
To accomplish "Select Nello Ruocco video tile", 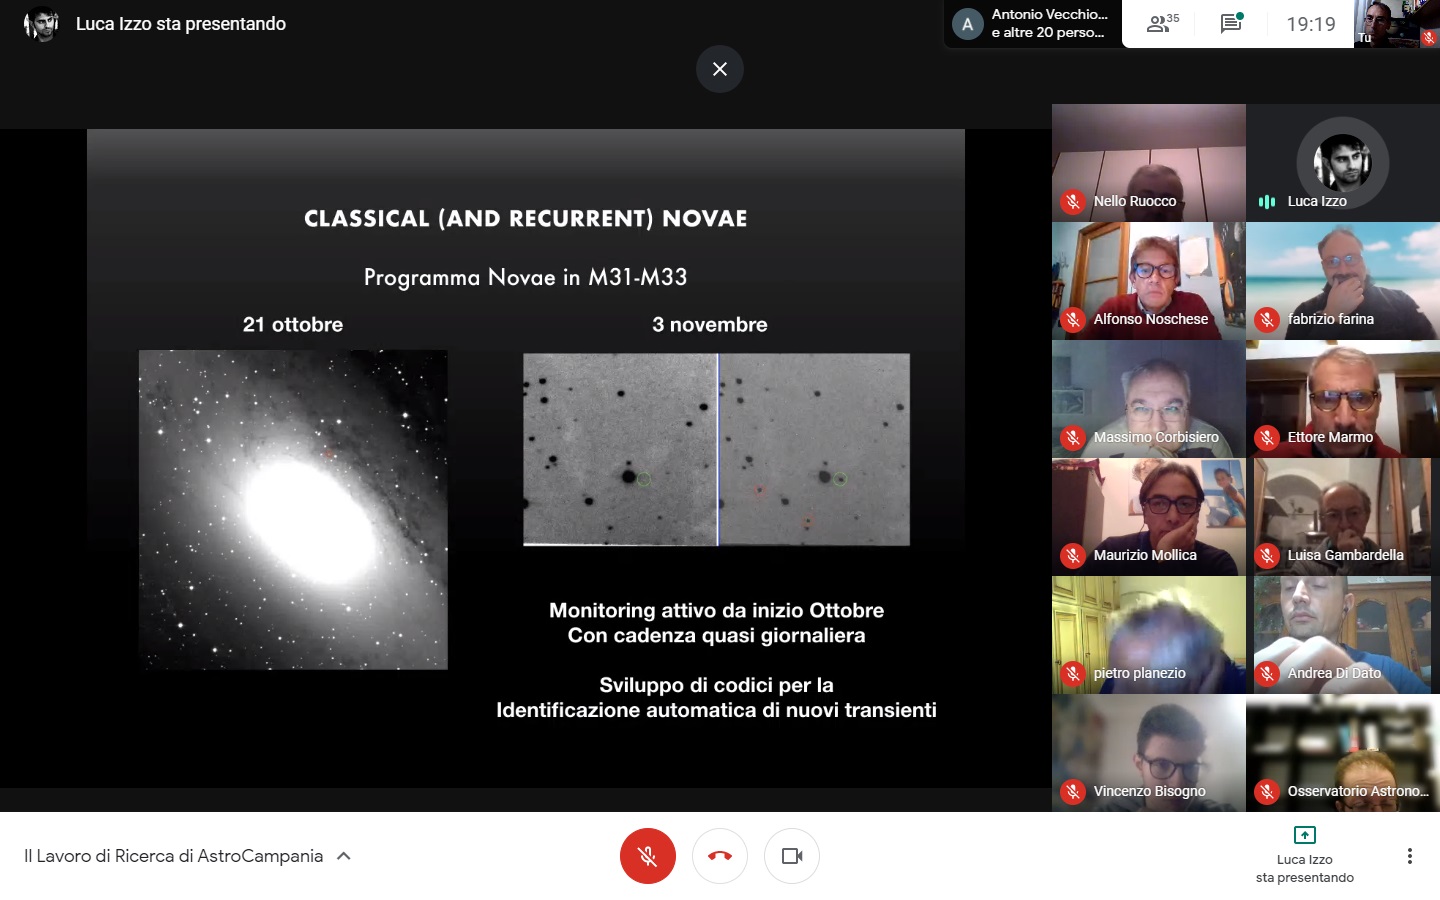I will pyautogui.click(x=1149, y=163).
